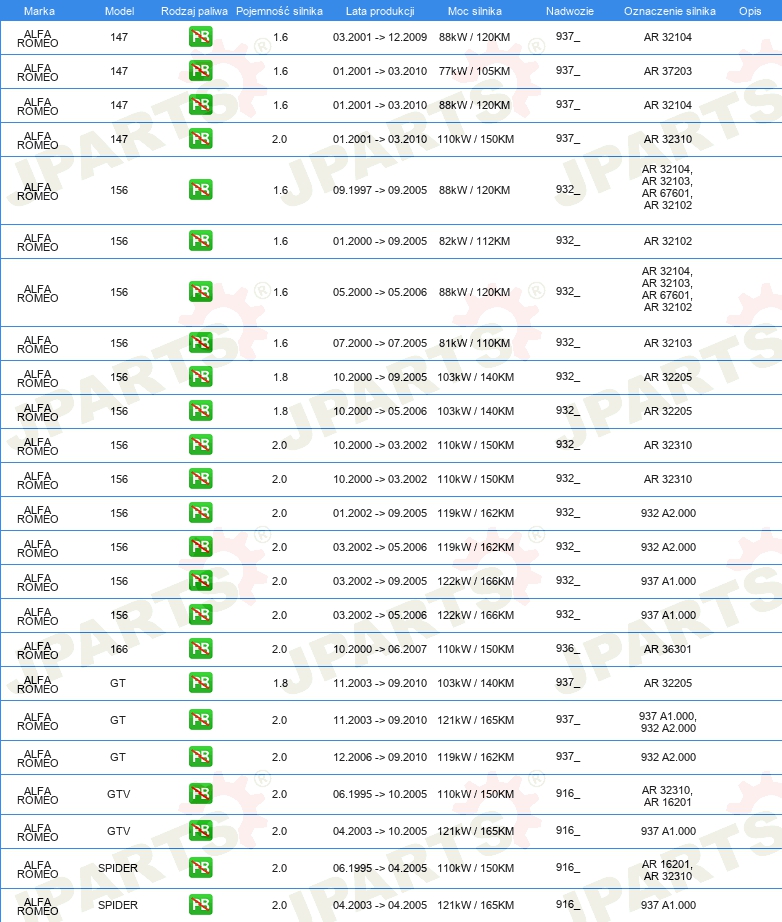Click petrol icon in 156 82kW / 112KM row
Image resolution: width=782 pixels, height=922 pixels.
point(200,241)
